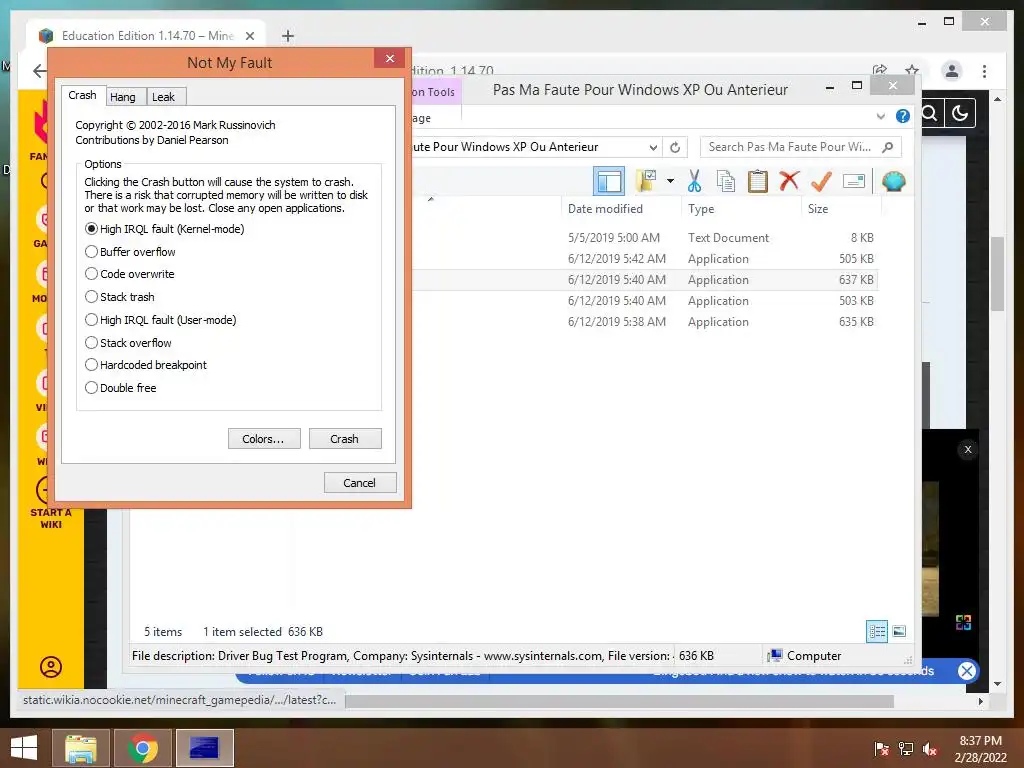
Task: Switch Explorer to details view icon
Action: click(x=877, y=631)
